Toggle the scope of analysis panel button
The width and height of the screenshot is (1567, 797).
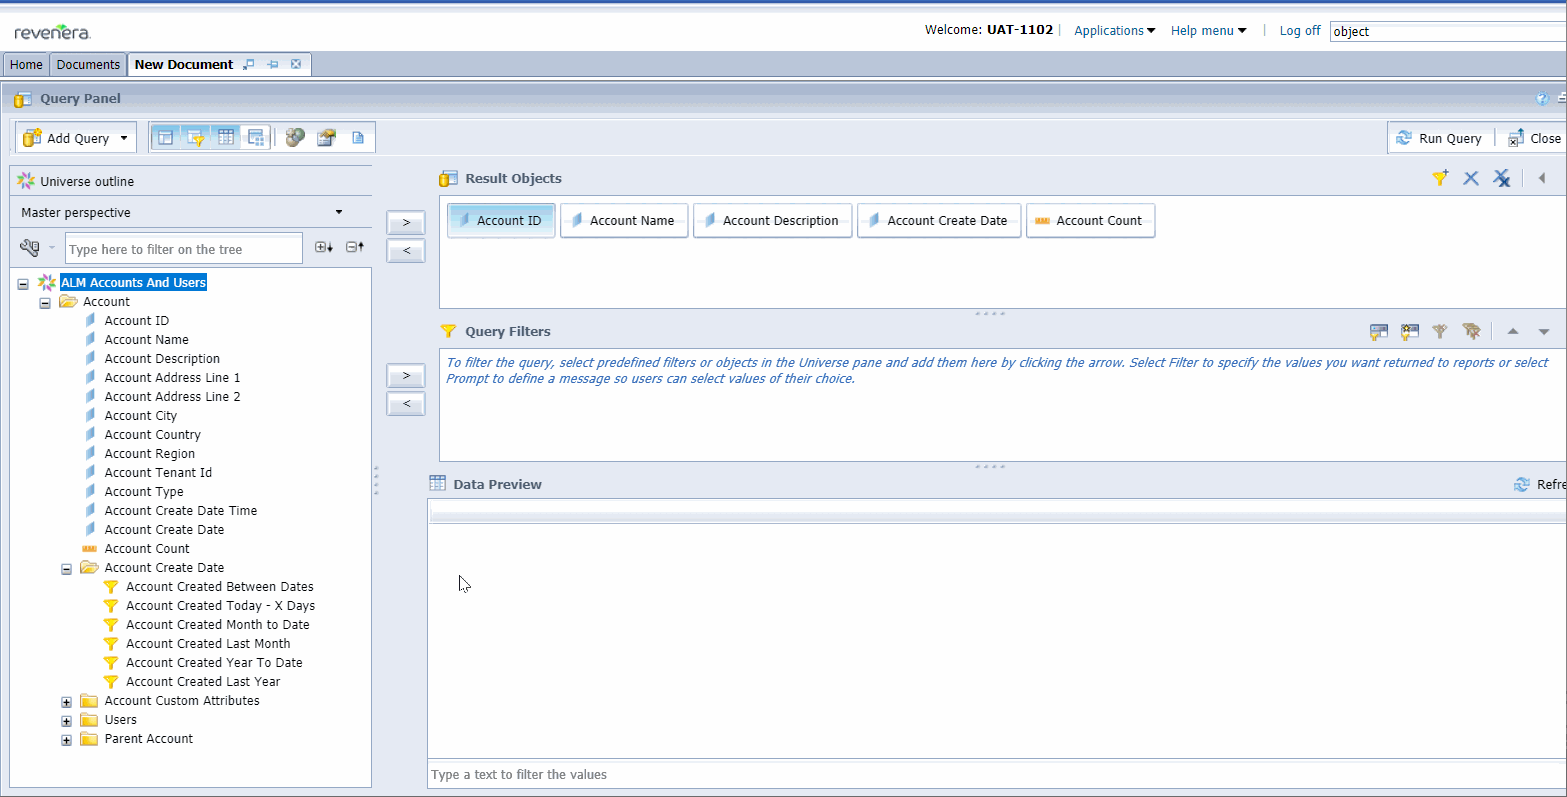[x=256, y=137]
